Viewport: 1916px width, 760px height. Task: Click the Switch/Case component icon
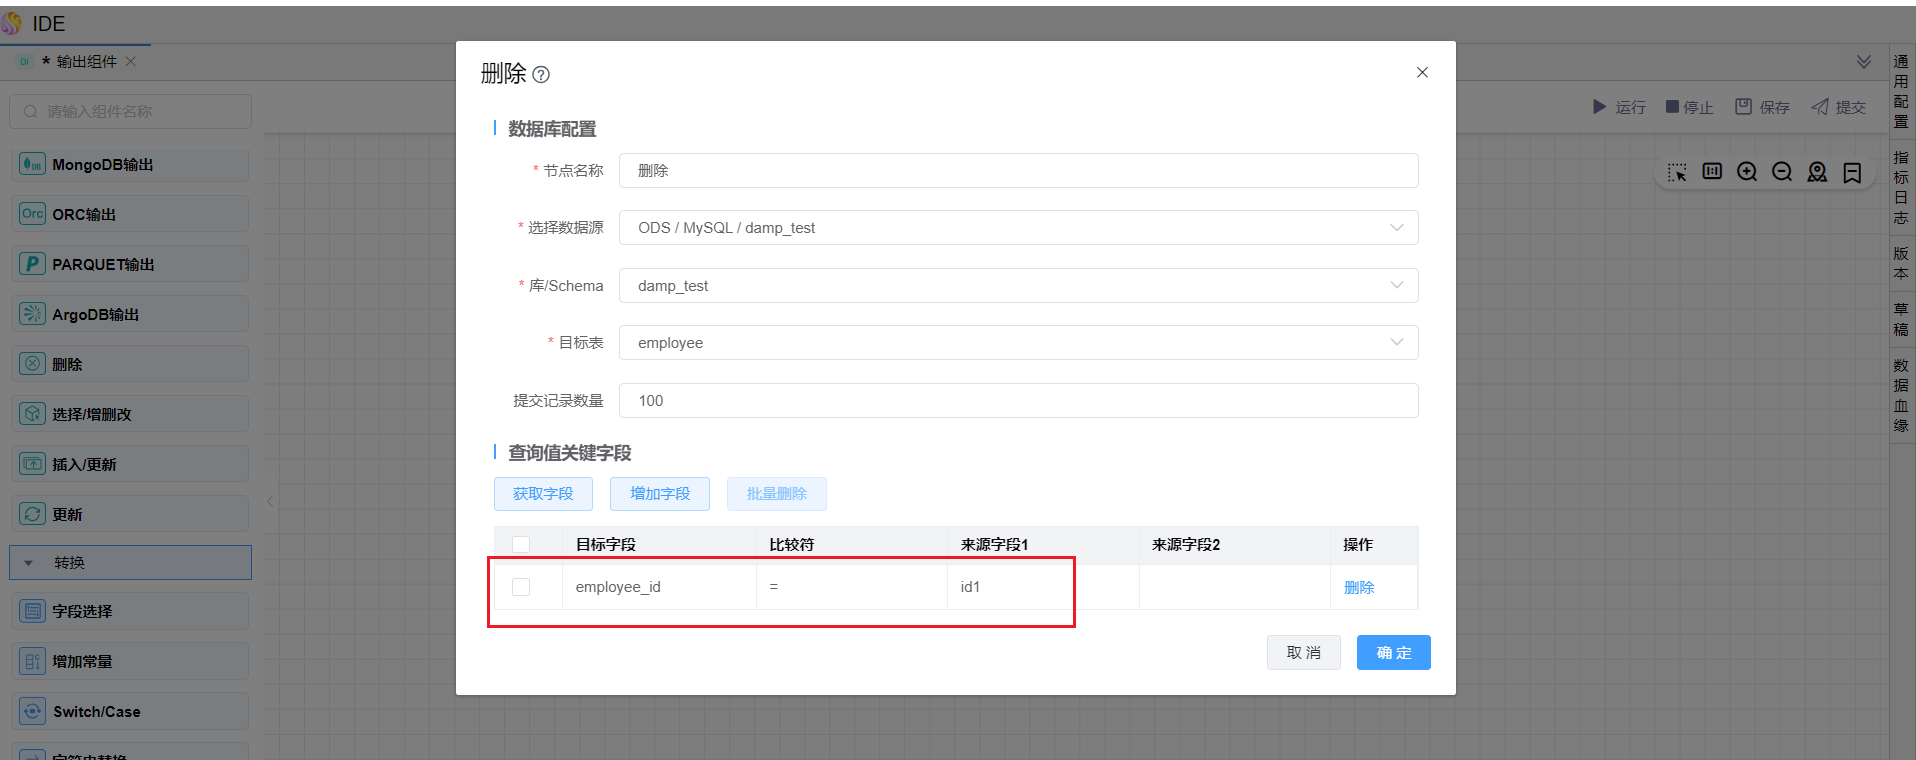tap(33, 711)
